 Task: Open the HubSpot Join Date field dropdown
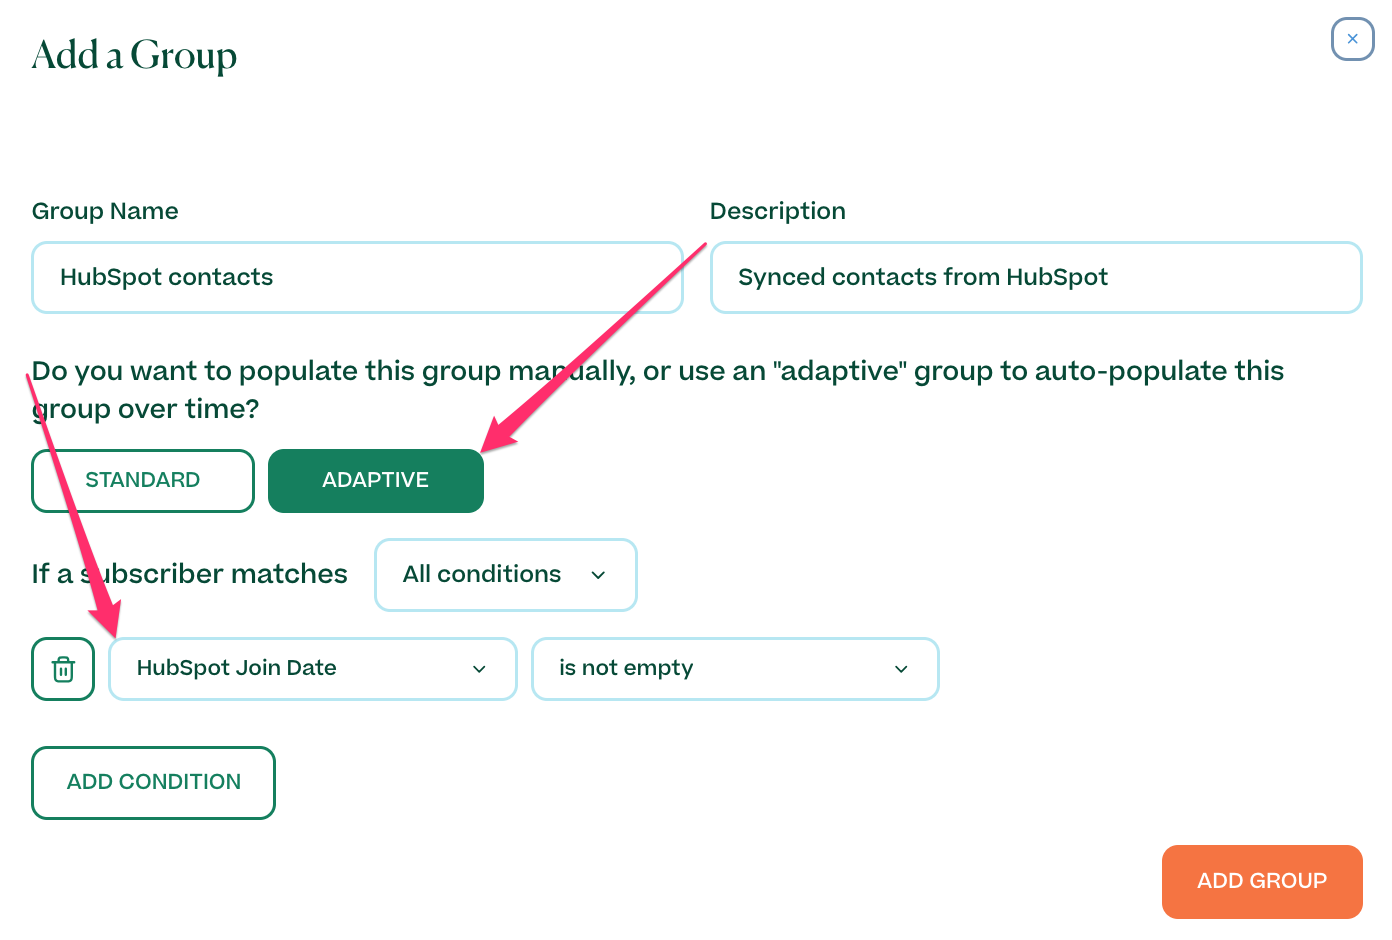click(312, 669)
